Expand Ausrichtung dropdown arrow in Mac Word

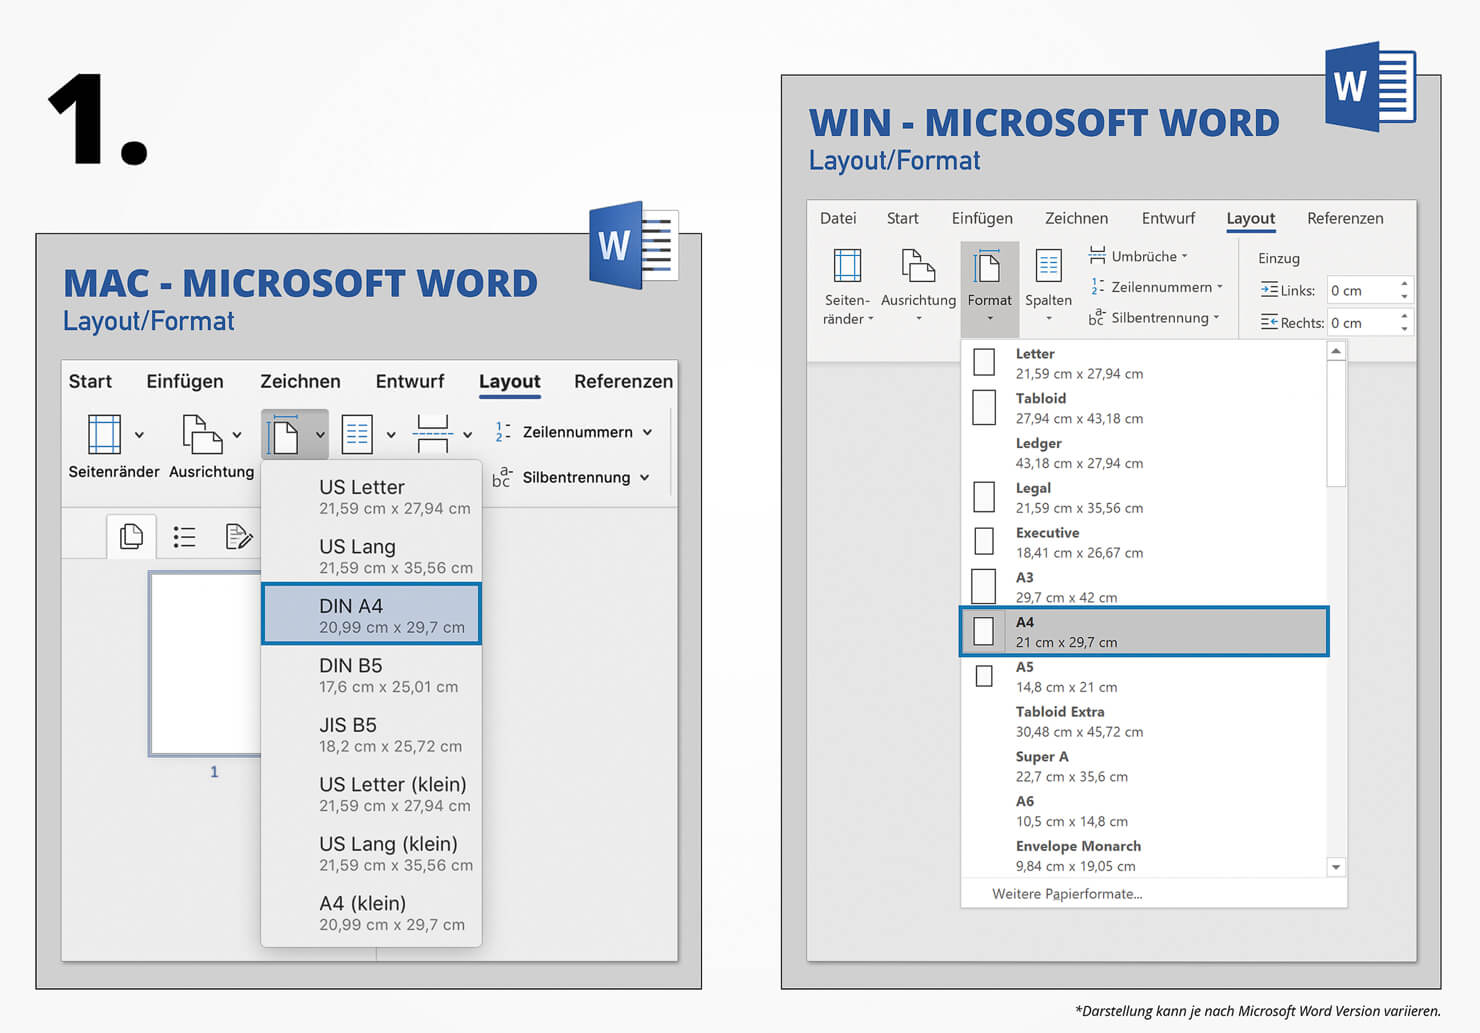pos(237,435)
